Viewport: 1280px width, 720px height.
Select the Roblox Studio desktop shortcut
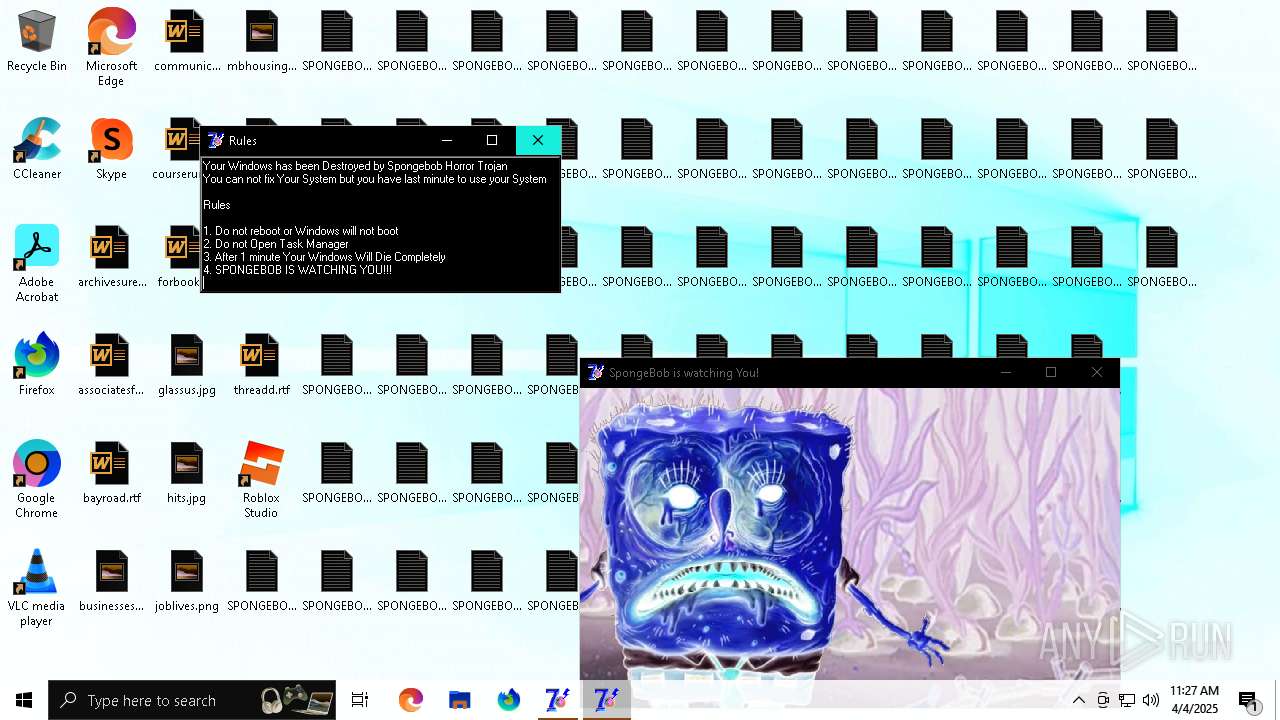[261, 479]
